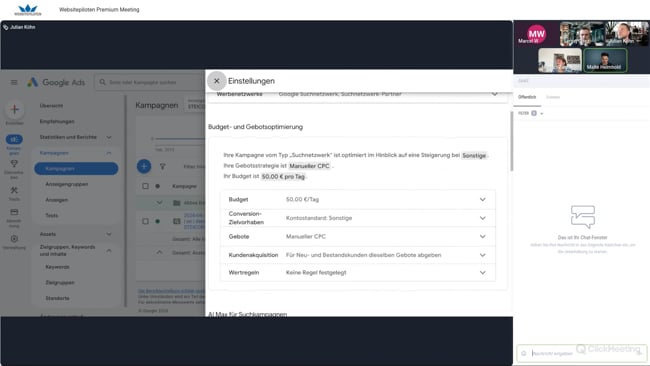Expand the Wertregeln row chevron
Viewport: 650px width, 366px height.
click(x=483, y=273)
